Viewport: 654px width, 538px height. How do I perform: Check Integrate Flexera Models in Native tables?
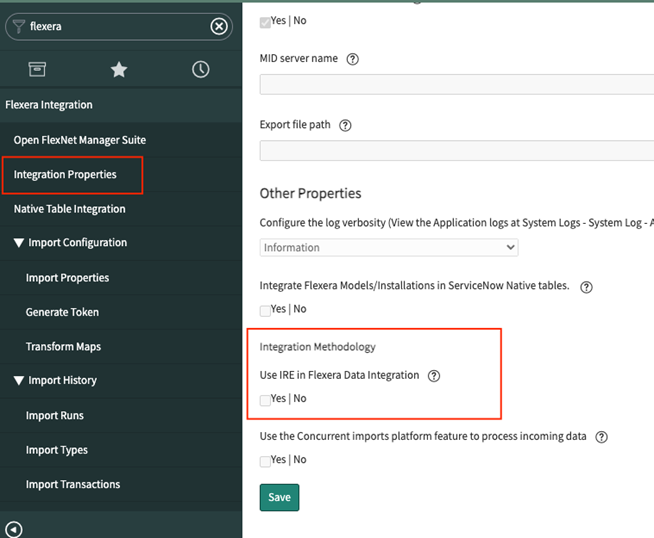tap(265, 310)
